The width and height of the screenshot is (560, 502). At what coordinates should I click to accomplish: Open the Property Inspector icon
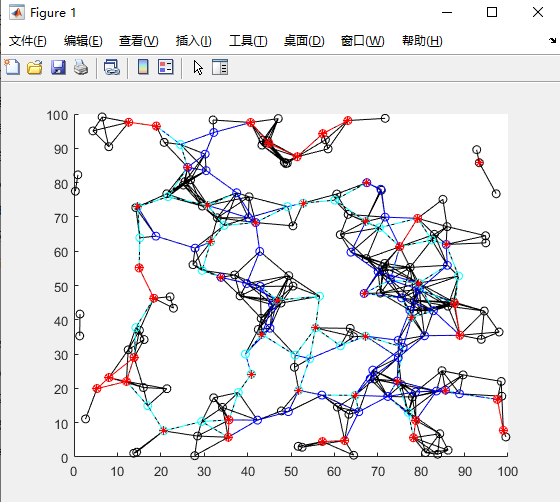220,67
